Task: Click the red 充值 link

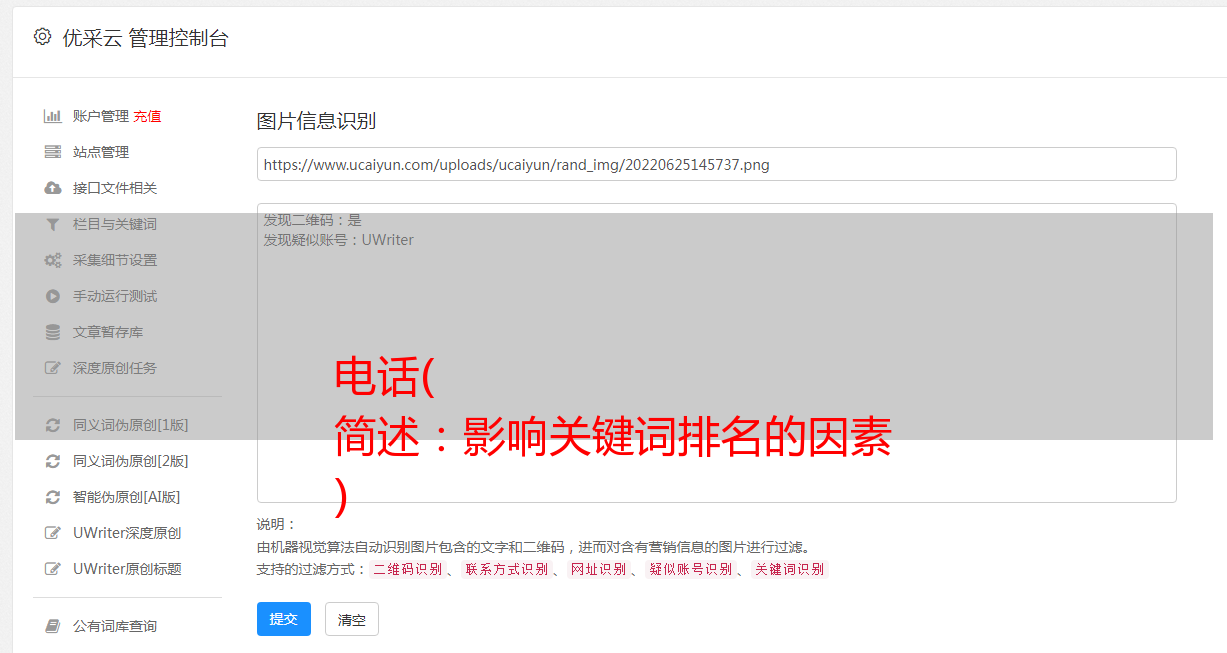Action: 147,116
